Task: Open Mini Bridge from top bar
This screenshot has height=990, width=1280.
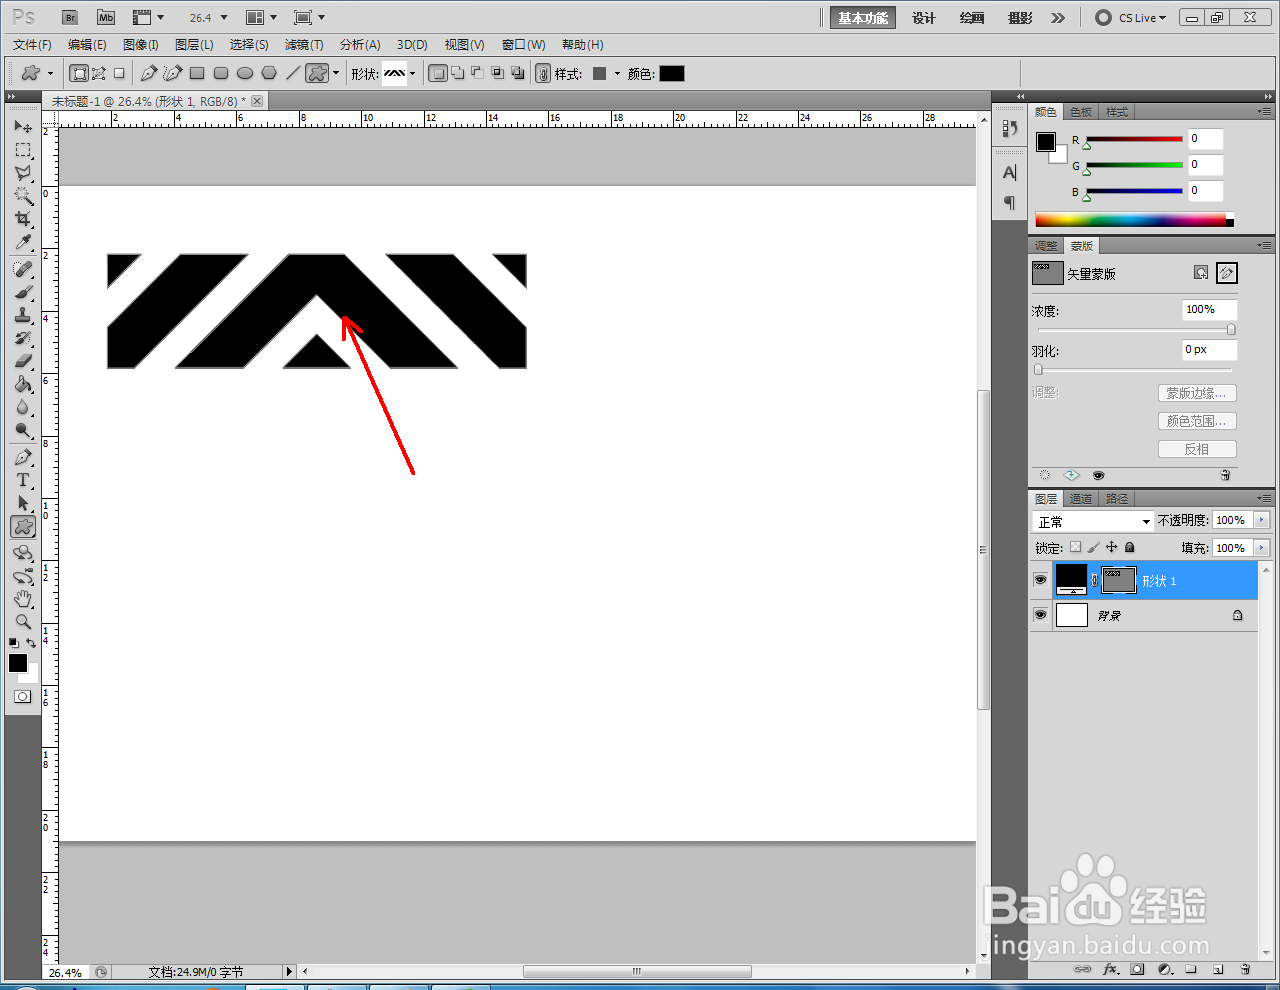Action: [x=106, y=18]
